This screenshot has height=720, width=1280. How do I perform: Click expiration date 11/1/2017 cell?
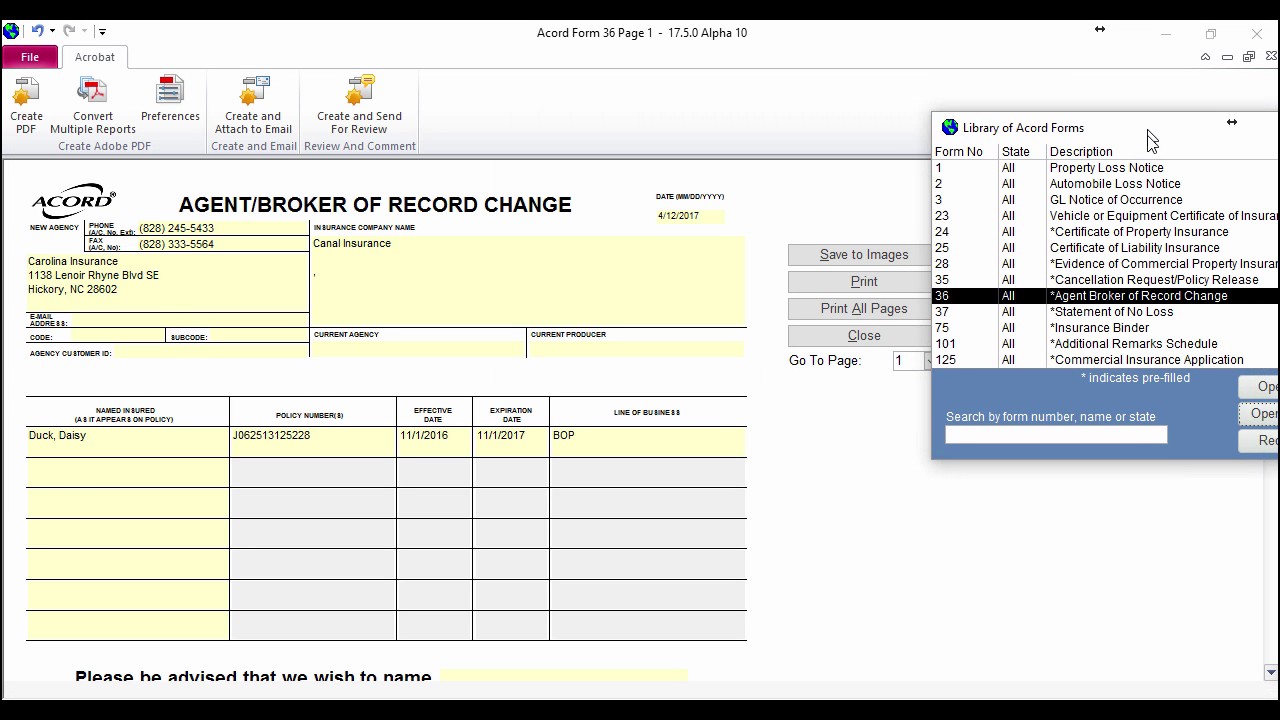click(x=511, y=442)
